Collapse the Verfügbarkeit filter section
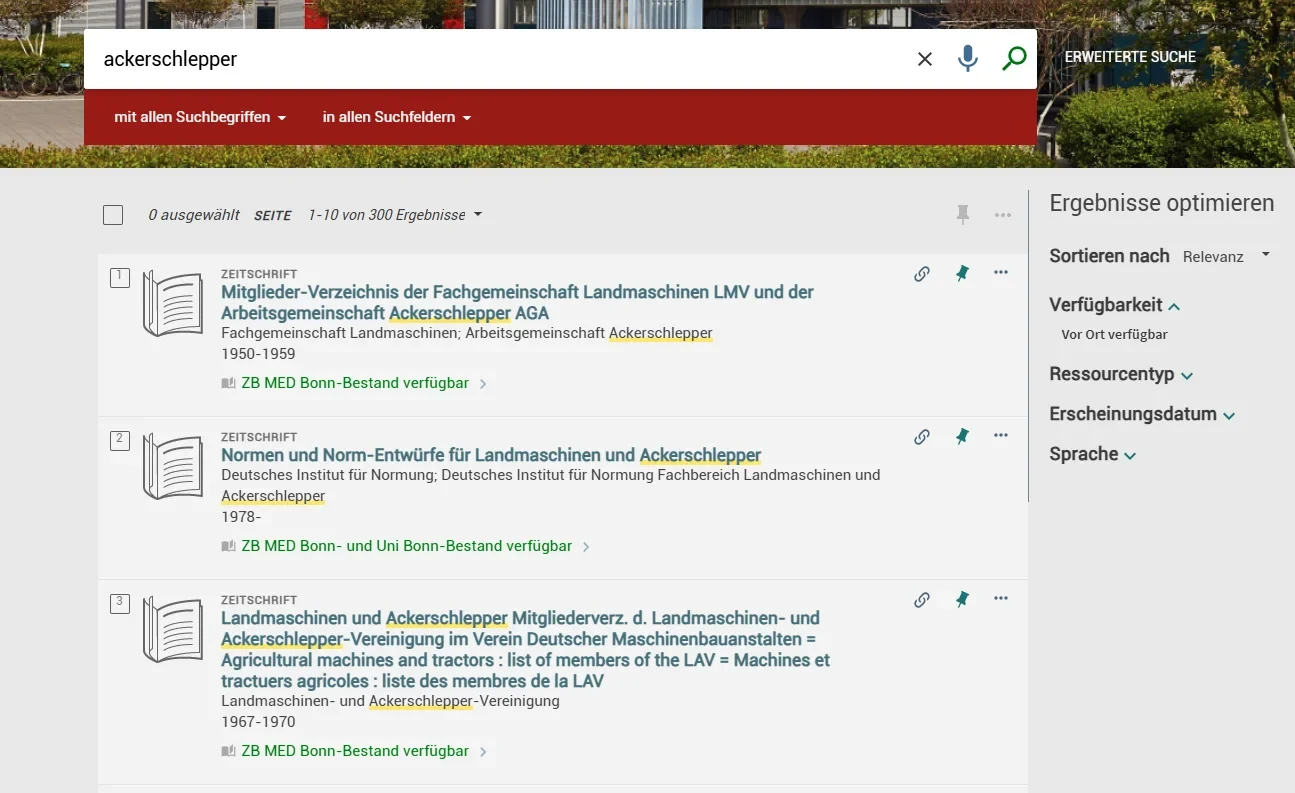Screen dimensions: 1295x793 coord(1114,304)
